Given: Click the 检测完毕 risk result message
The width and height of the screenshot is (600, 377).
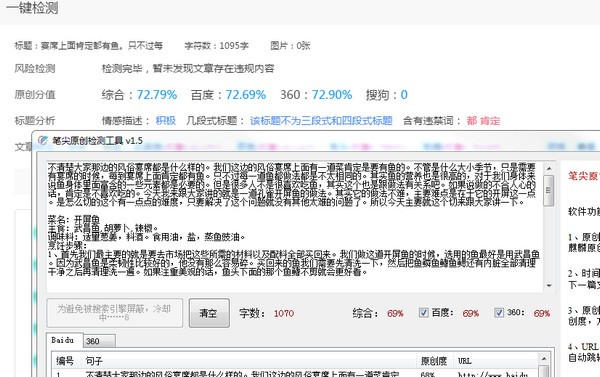Looking at the screenshot, I should click(x=188, y=69).
